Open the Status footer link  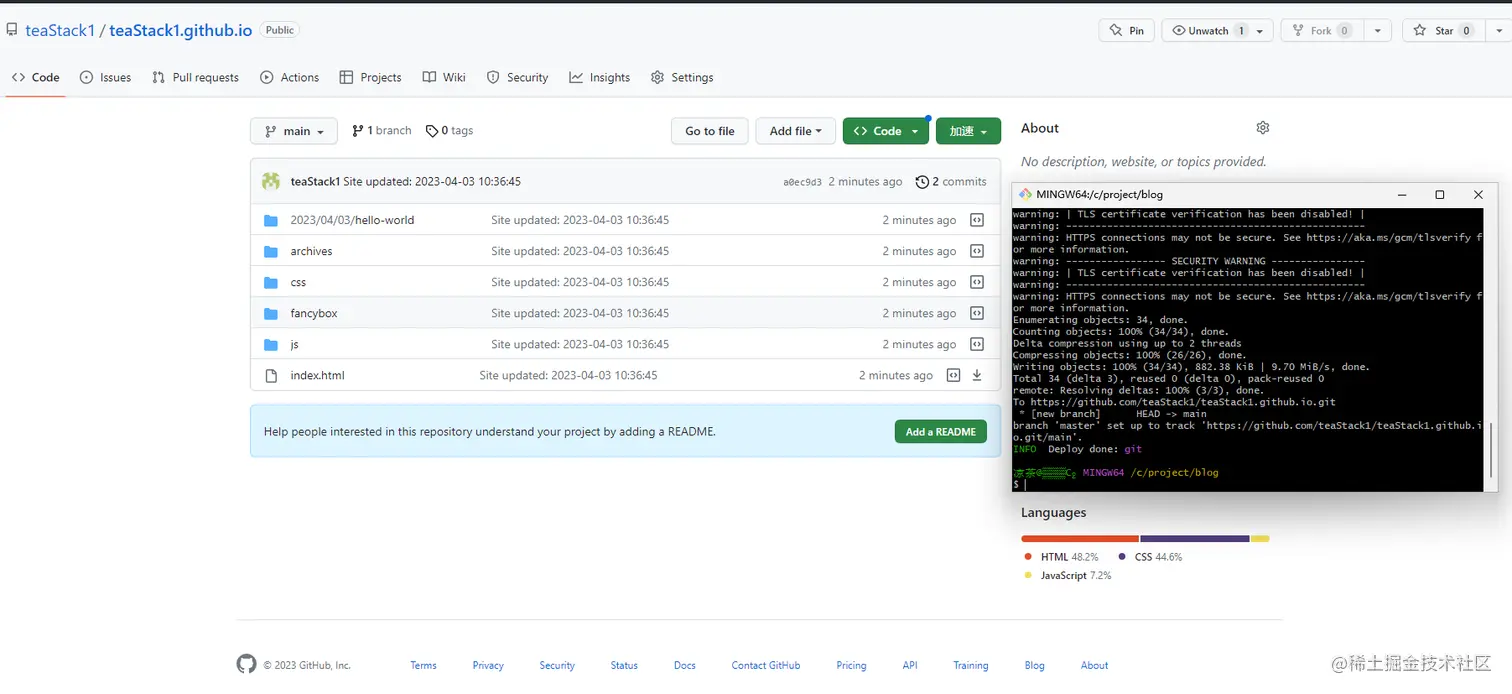pos(624,665)
